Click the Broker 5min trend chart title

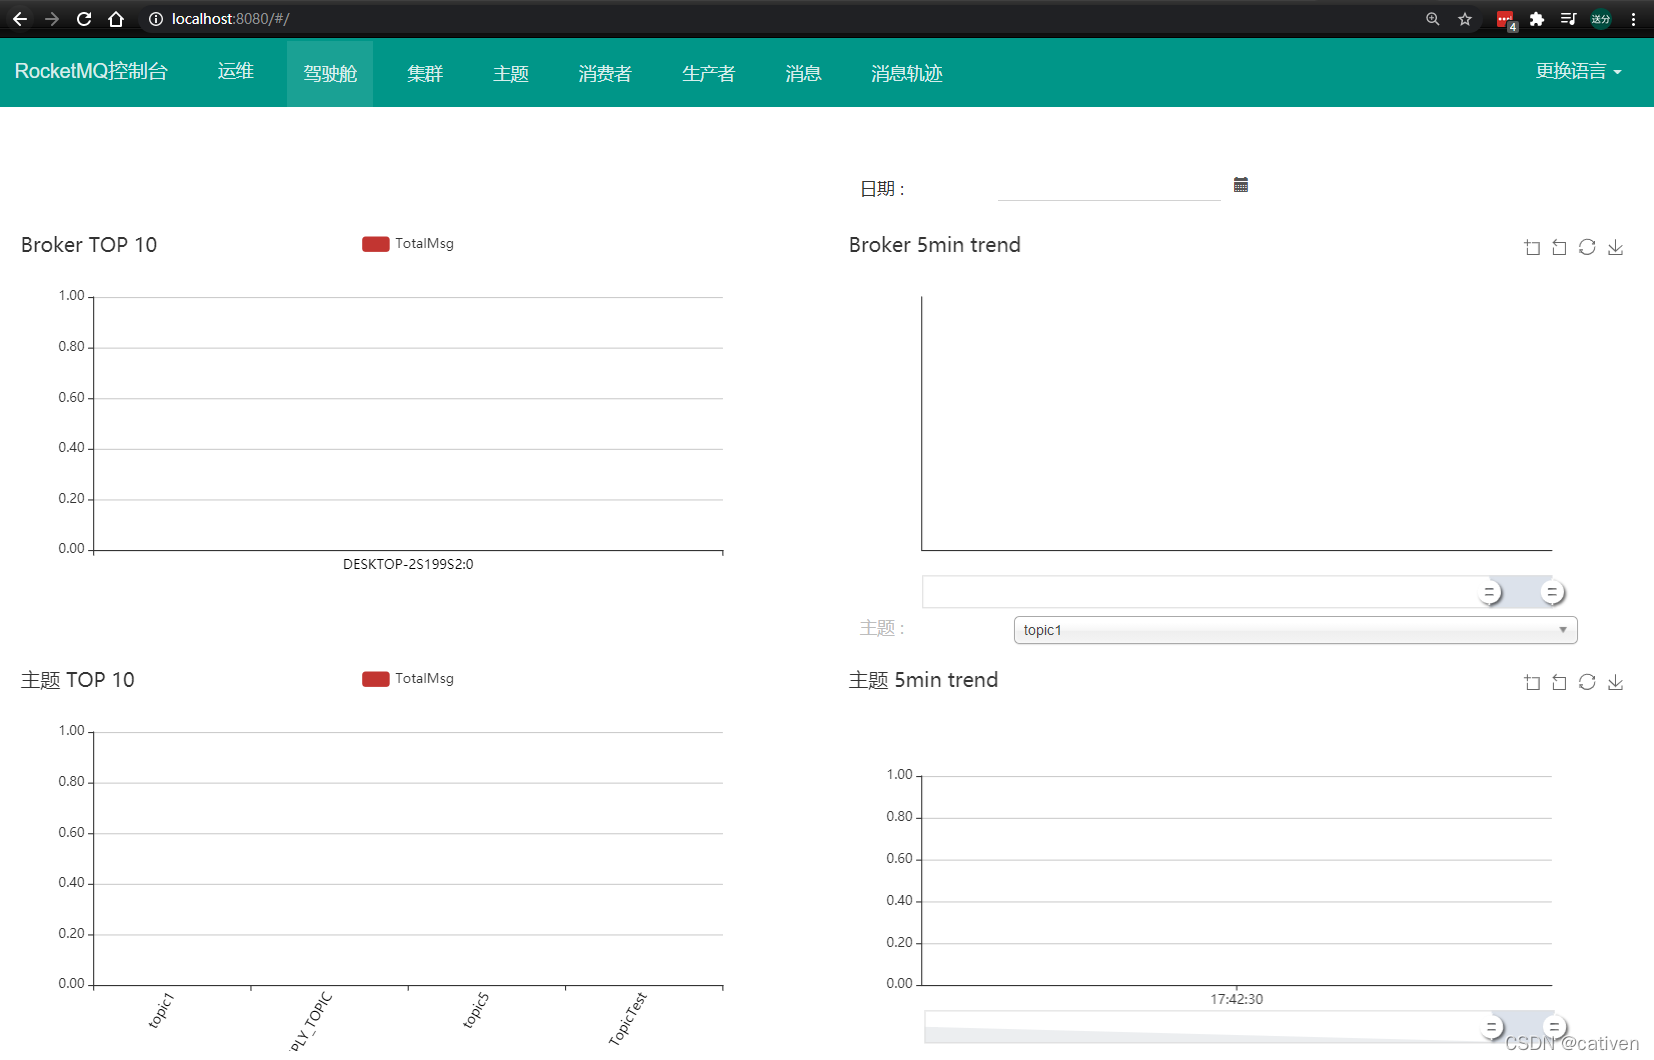935,245
